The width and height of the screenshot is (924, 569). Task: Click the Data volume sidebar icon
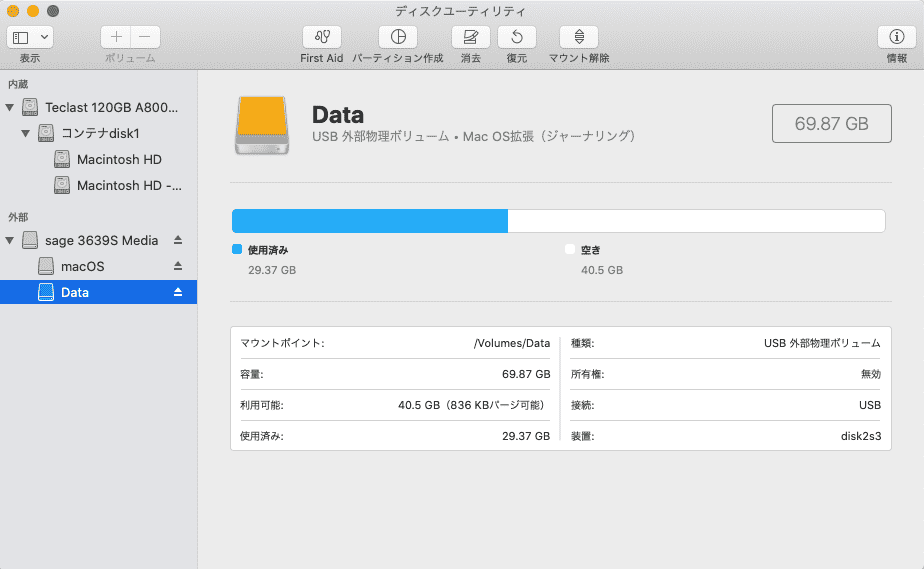[x=46, y=292]
